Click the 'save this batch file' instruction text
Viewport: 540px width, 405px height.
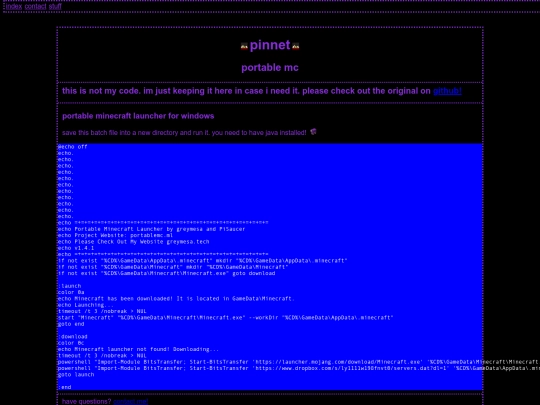pos(184,133)
